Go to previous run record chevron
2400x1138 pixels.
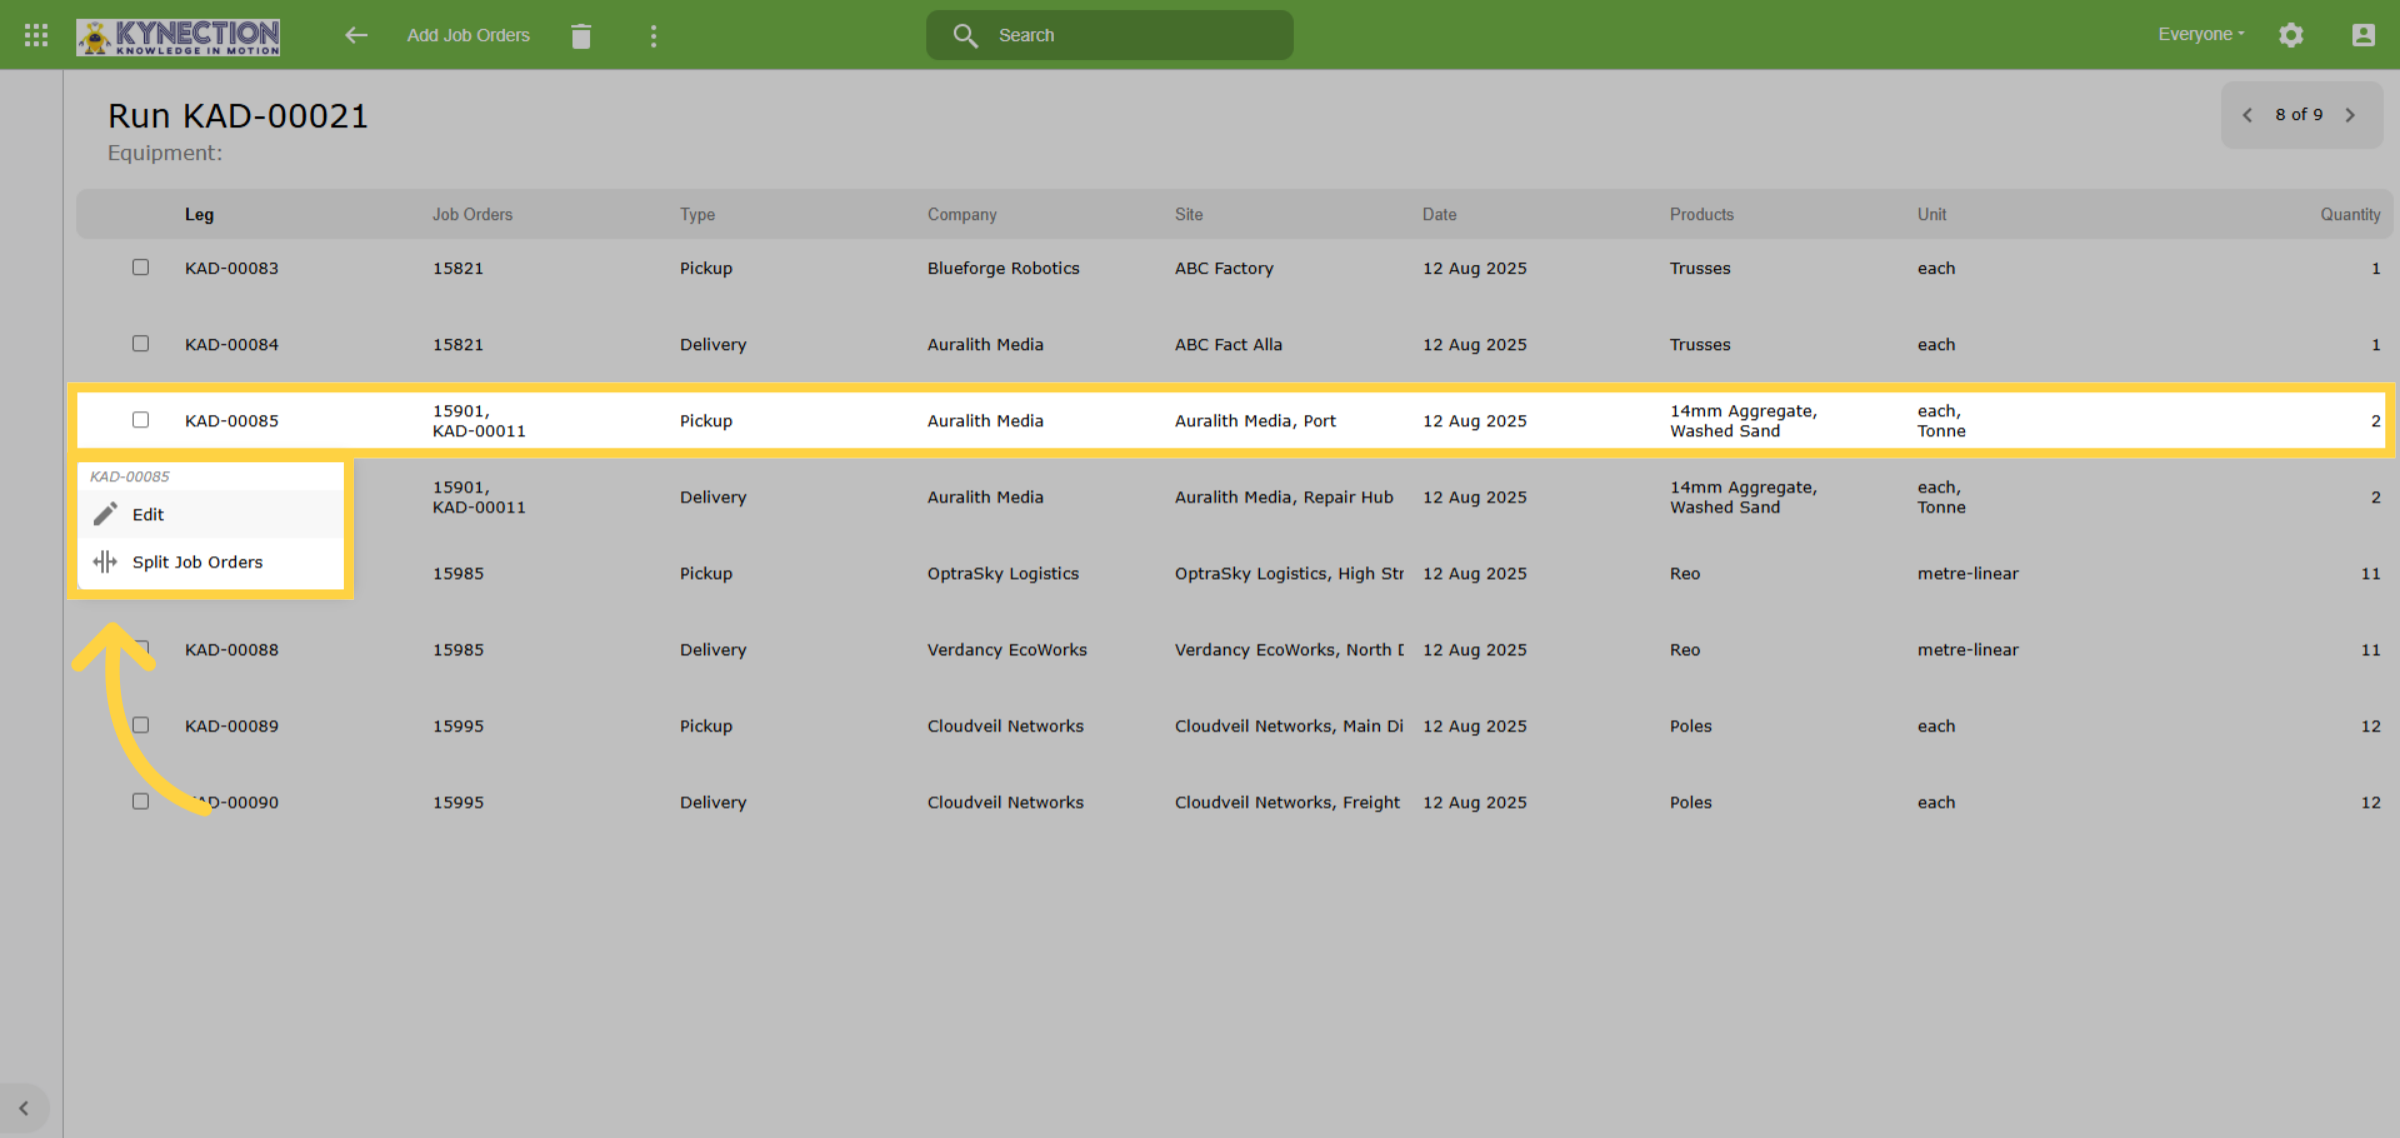coord(2247,115)
